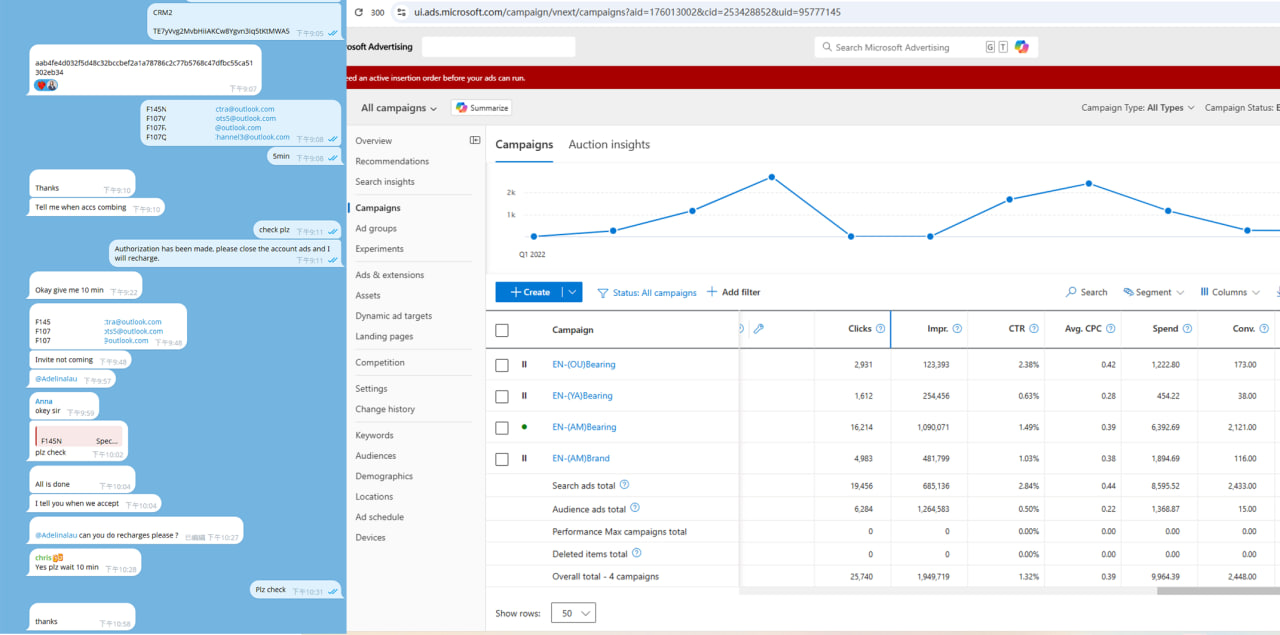Reload the page with the browser refresh icon
Image resolution: width=1280 pixels, height=635 pixels.
click(x=358, y=12)
